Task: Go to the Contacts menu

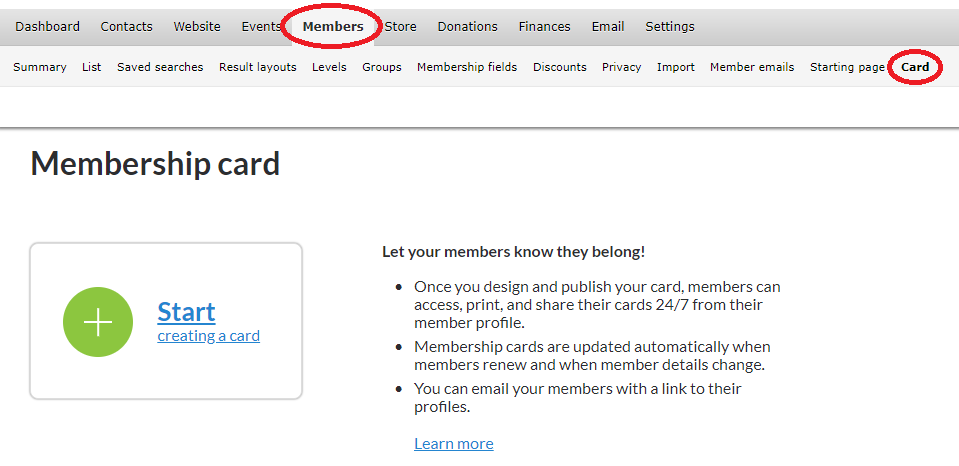Action: (126, 27)
